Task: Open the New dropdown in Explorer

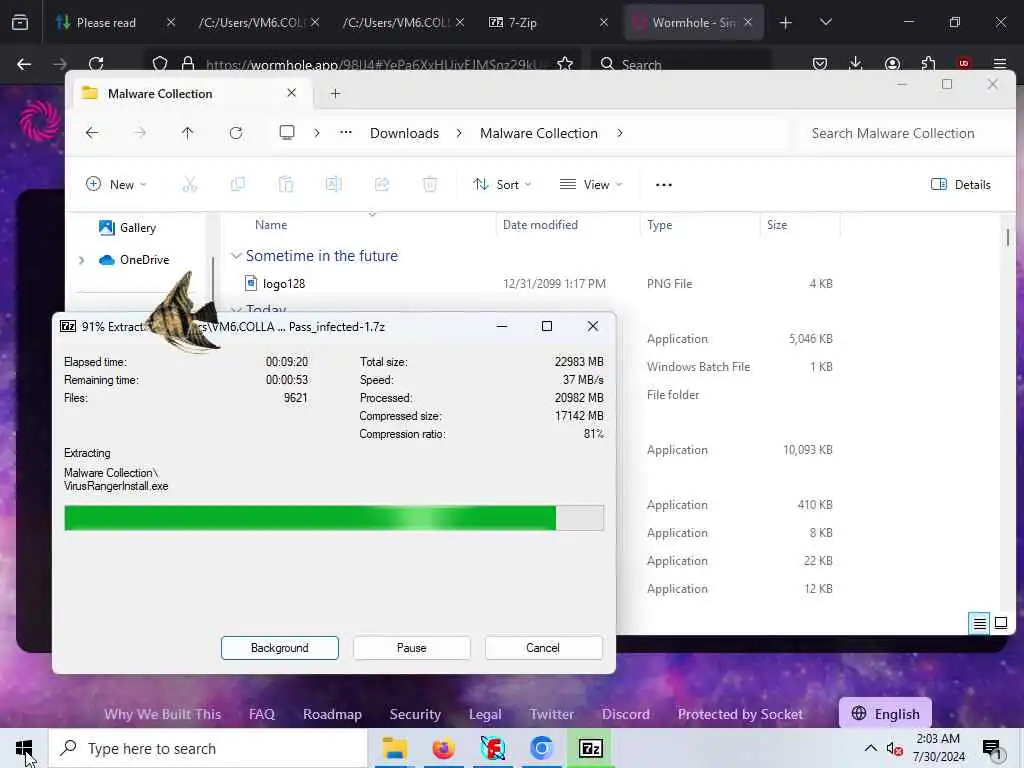Action: pos(116,185)
